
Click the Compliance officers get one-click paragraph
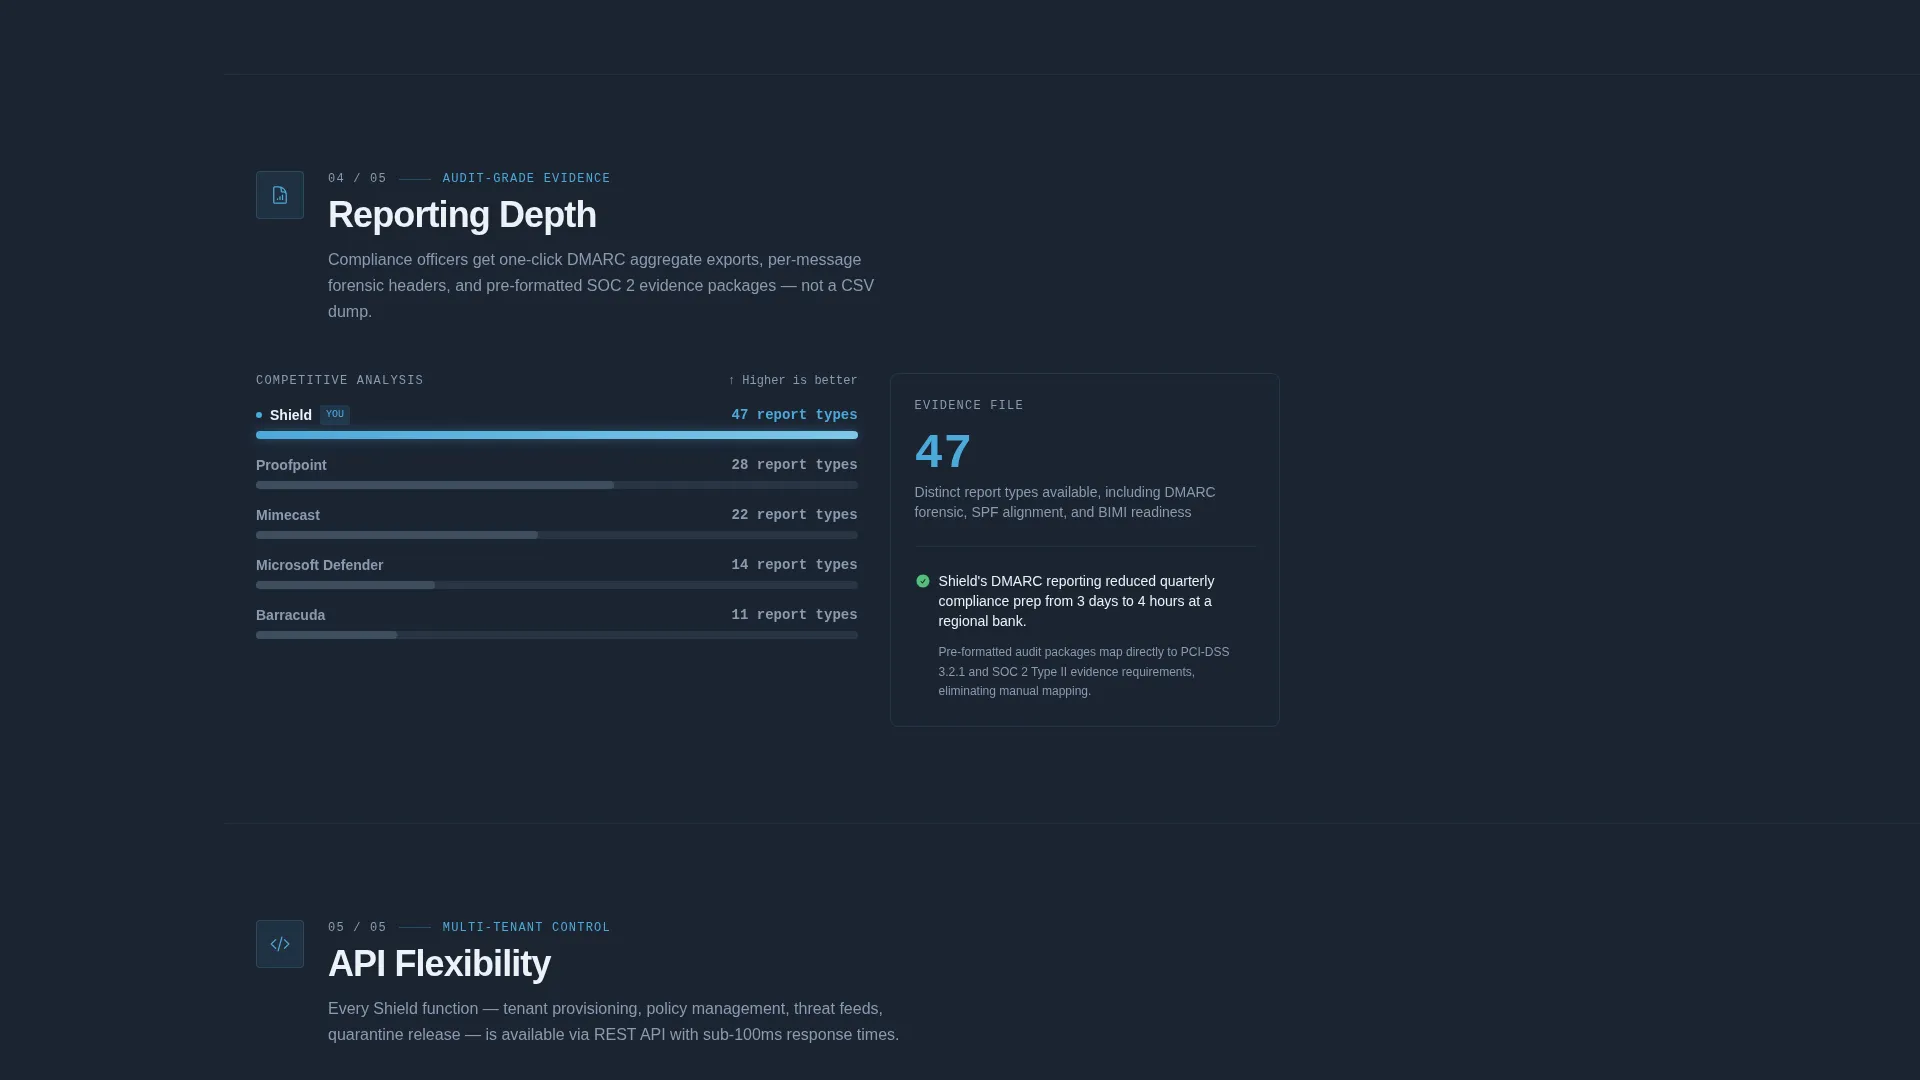(601, 286)
